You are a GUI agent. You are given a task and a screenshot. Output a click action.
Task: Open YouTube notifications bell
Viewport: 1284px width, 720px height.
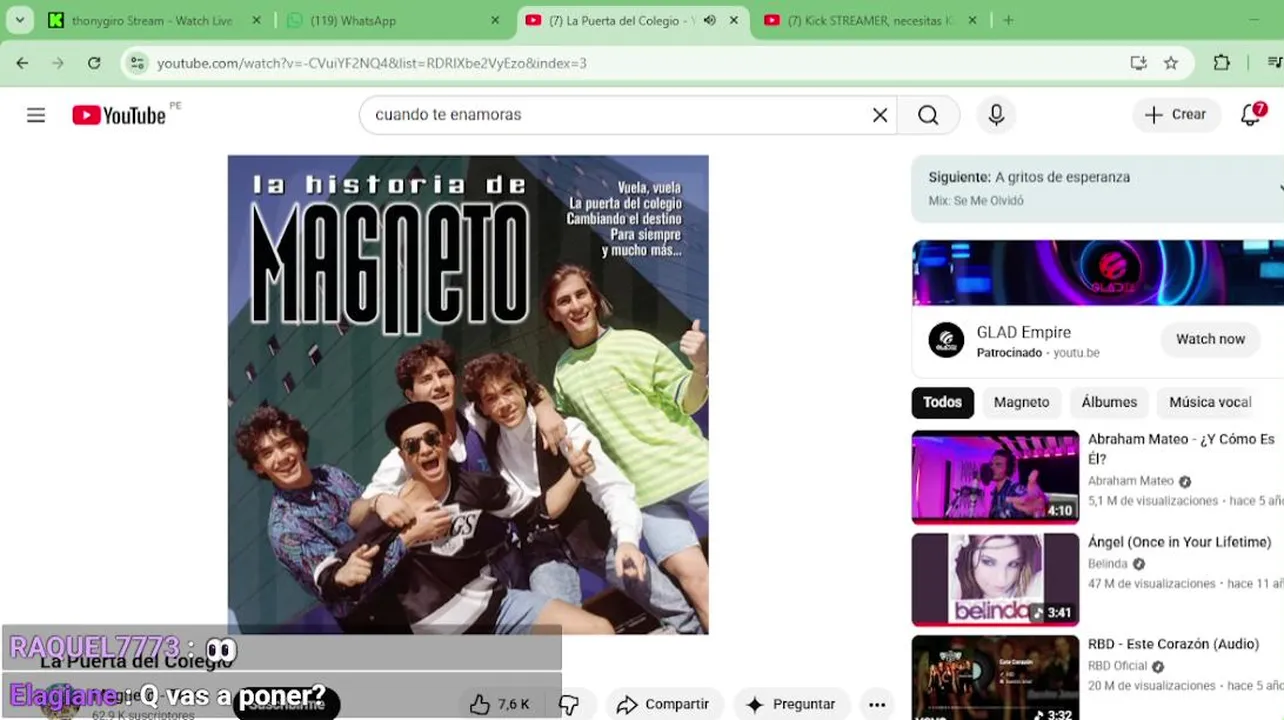point(1251,115)
